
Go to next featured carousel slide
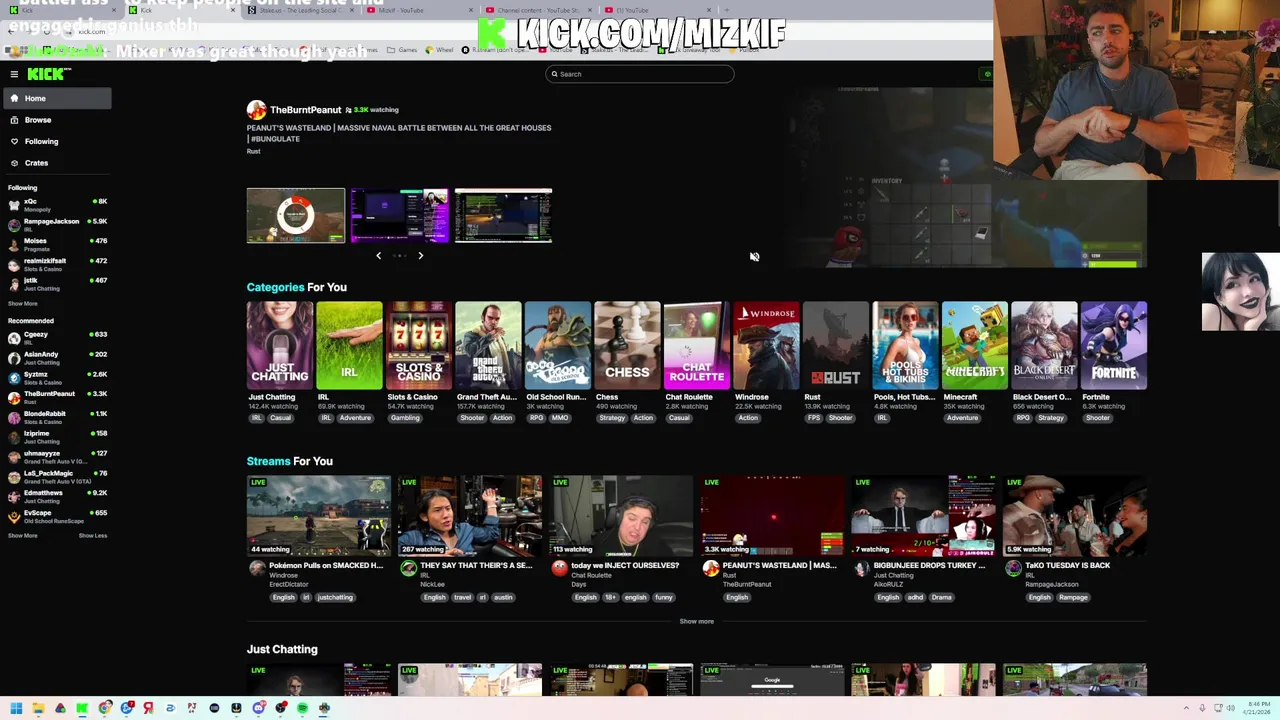pos(420,256)
